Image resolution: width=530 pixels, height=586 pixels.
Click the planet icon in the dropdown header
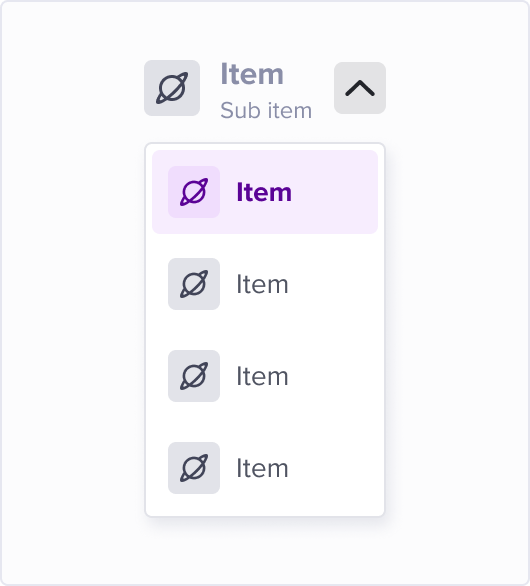click(172, 88)
